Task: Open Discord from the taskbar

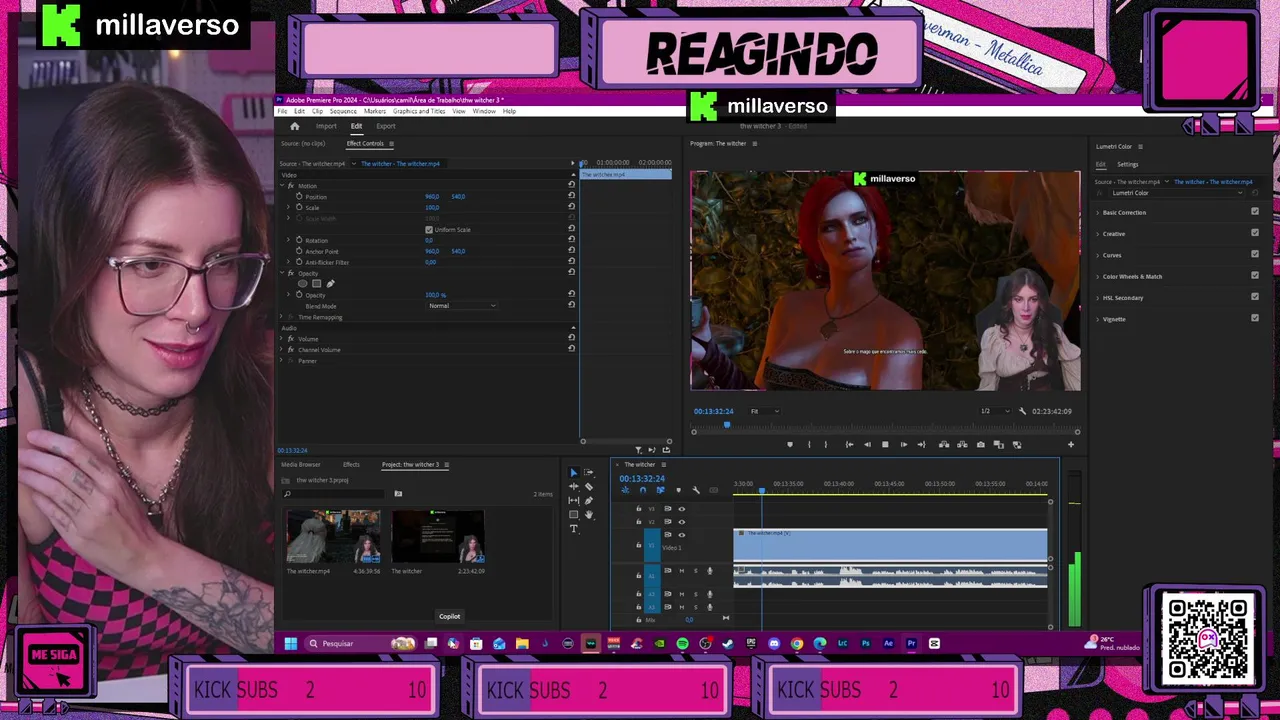Action: tap(774, 643)
